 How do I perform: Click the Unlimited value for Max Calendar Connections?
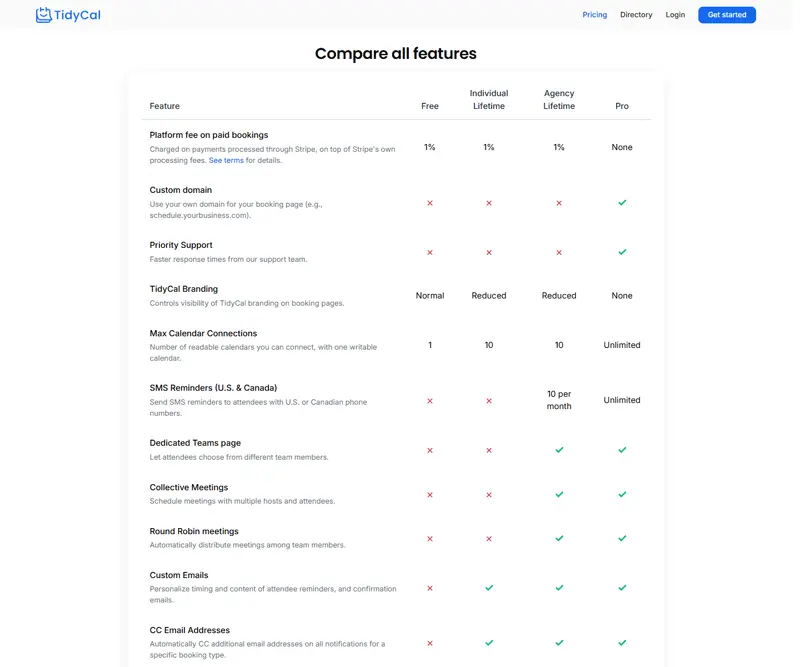click(x=621, y=345)
